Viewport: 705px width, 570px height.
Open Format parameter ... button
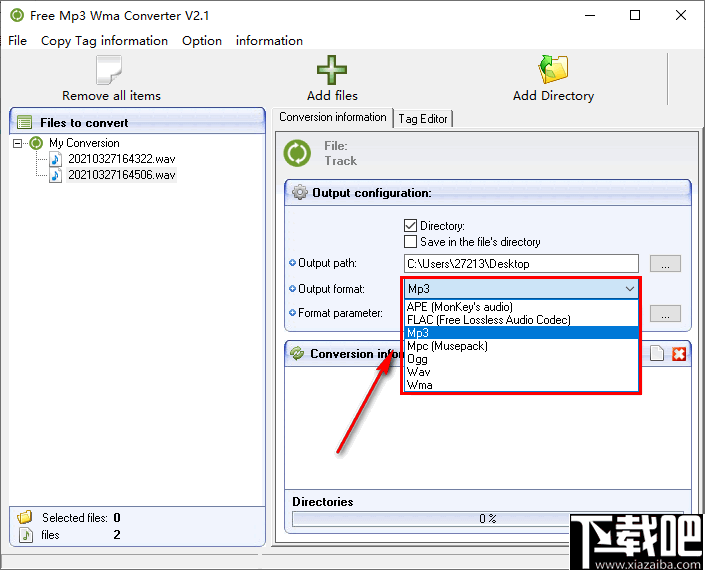[665, 314]
